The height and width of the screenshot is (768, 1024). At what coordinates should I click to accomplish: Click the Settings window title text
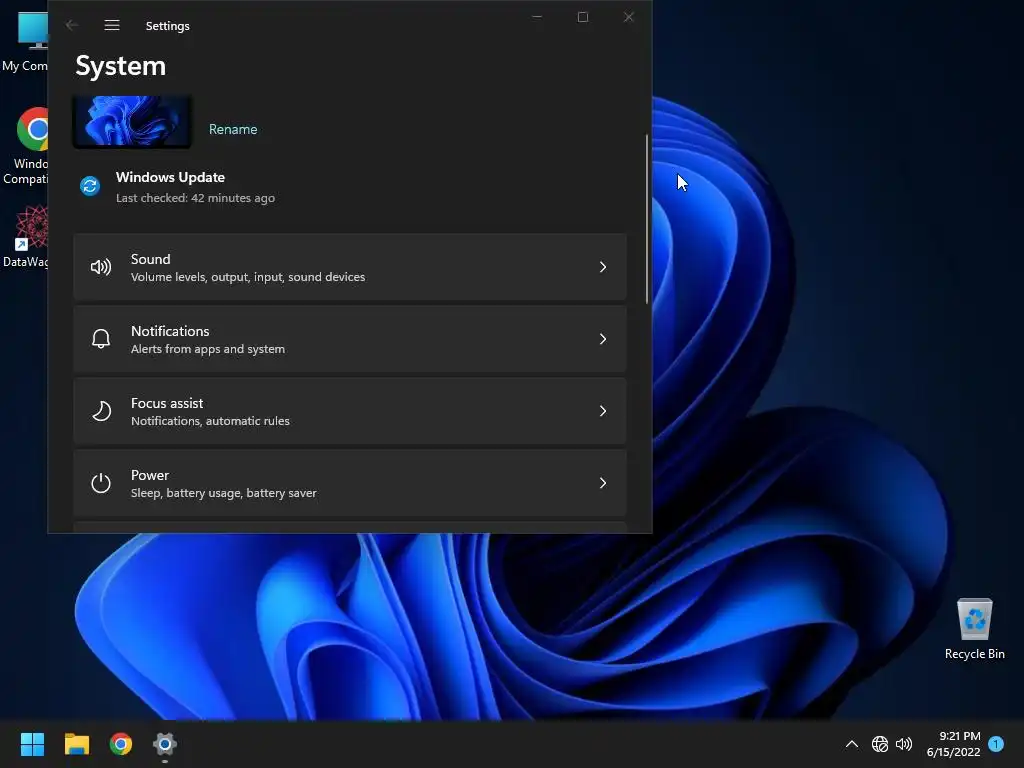tap(167, 26)
